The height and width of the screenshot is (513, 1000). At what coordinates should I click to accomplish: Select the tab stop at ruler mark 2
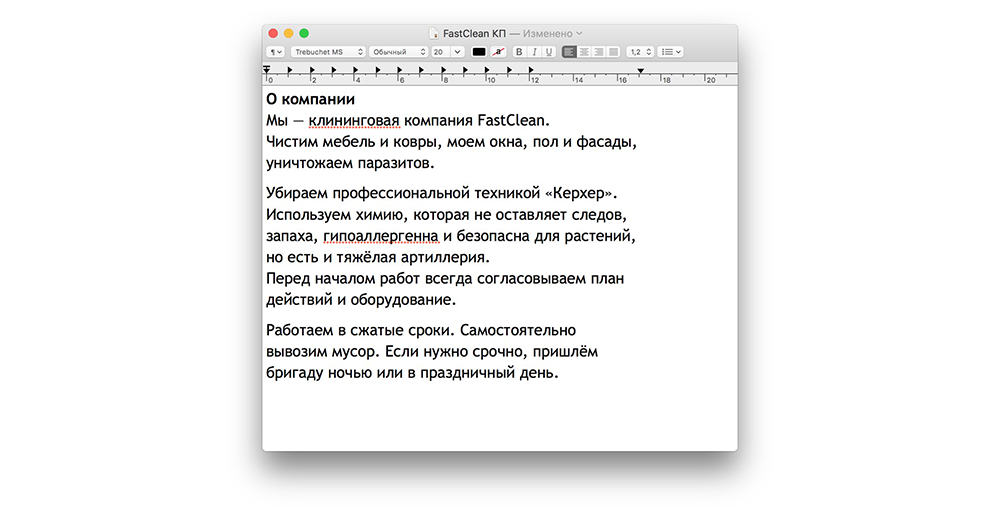point(312,70)
